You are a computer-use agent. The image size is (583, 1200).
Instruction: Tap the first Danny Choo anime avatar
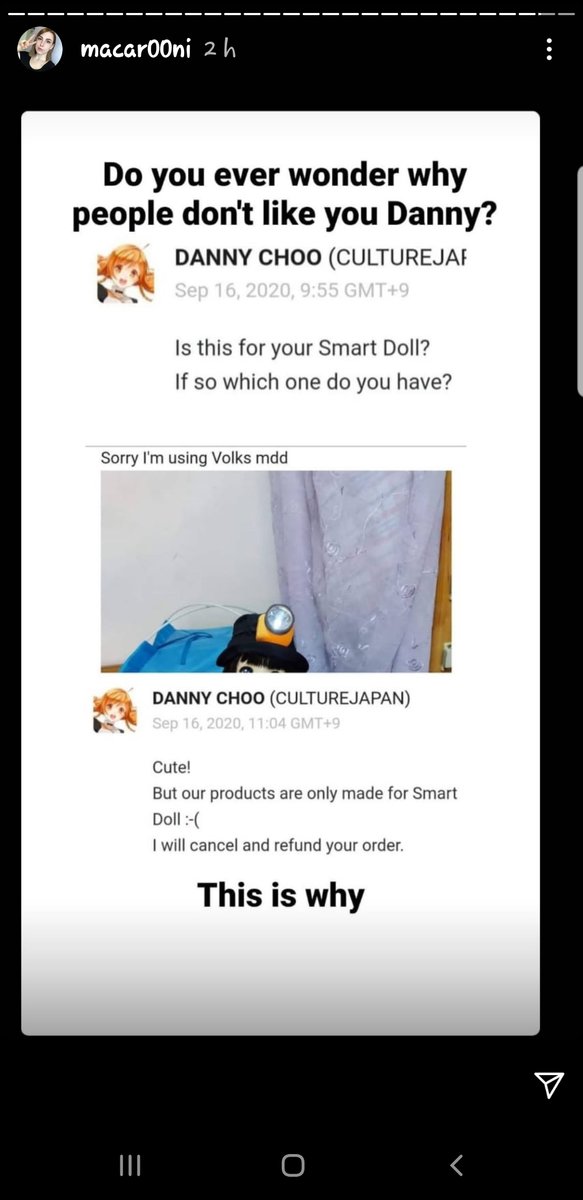[126, 272]
